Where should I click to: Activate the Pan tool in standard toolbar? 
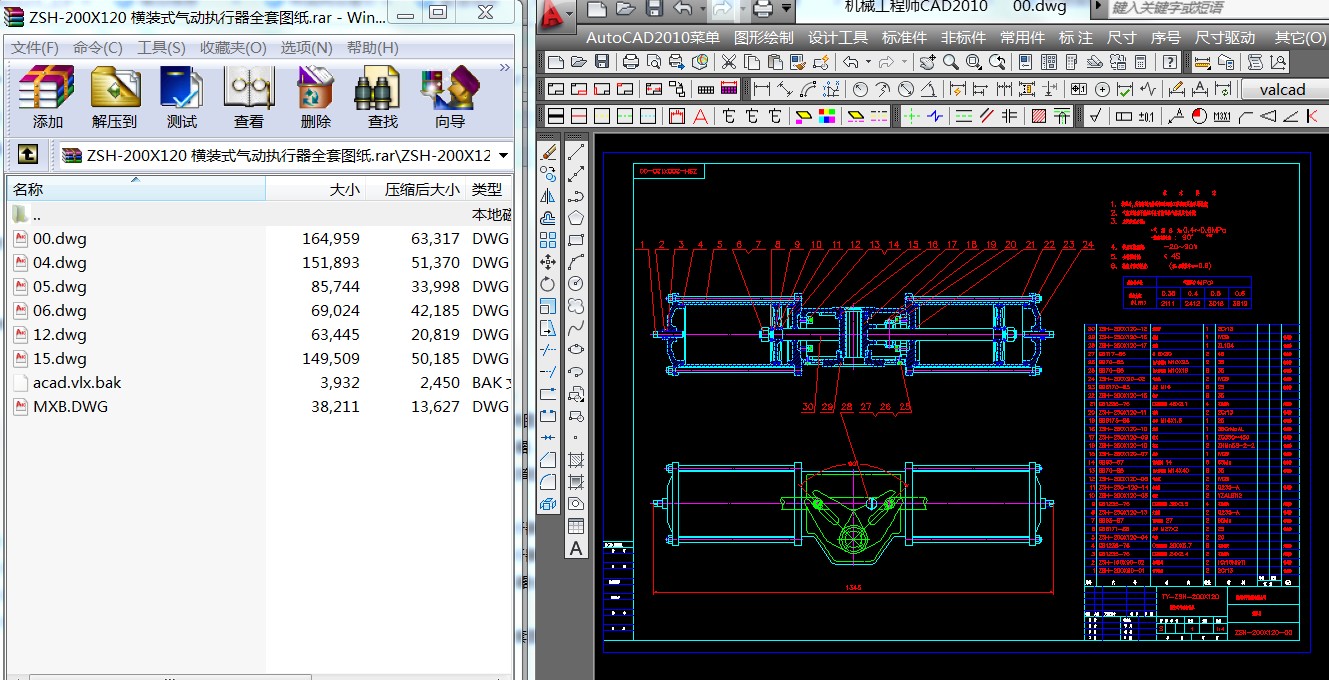(927, 62)
